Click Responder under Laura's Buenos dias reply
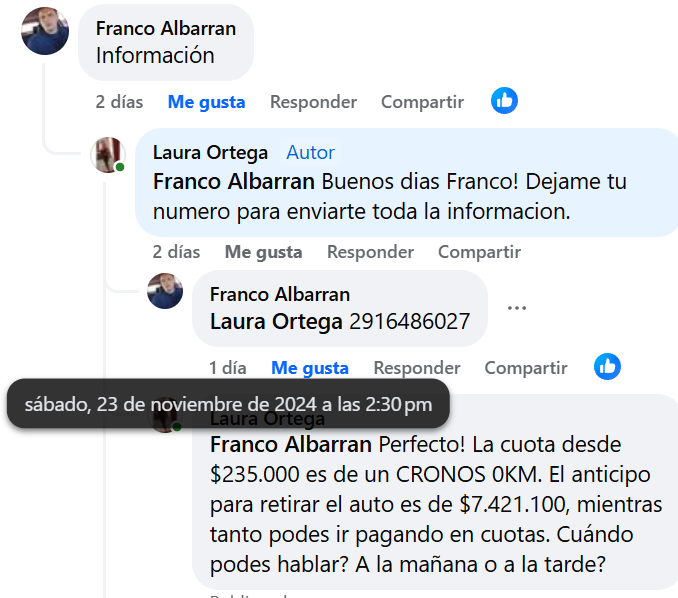Image resolution: width=678 pixels, height=598 pixels. tap(371, 252)
